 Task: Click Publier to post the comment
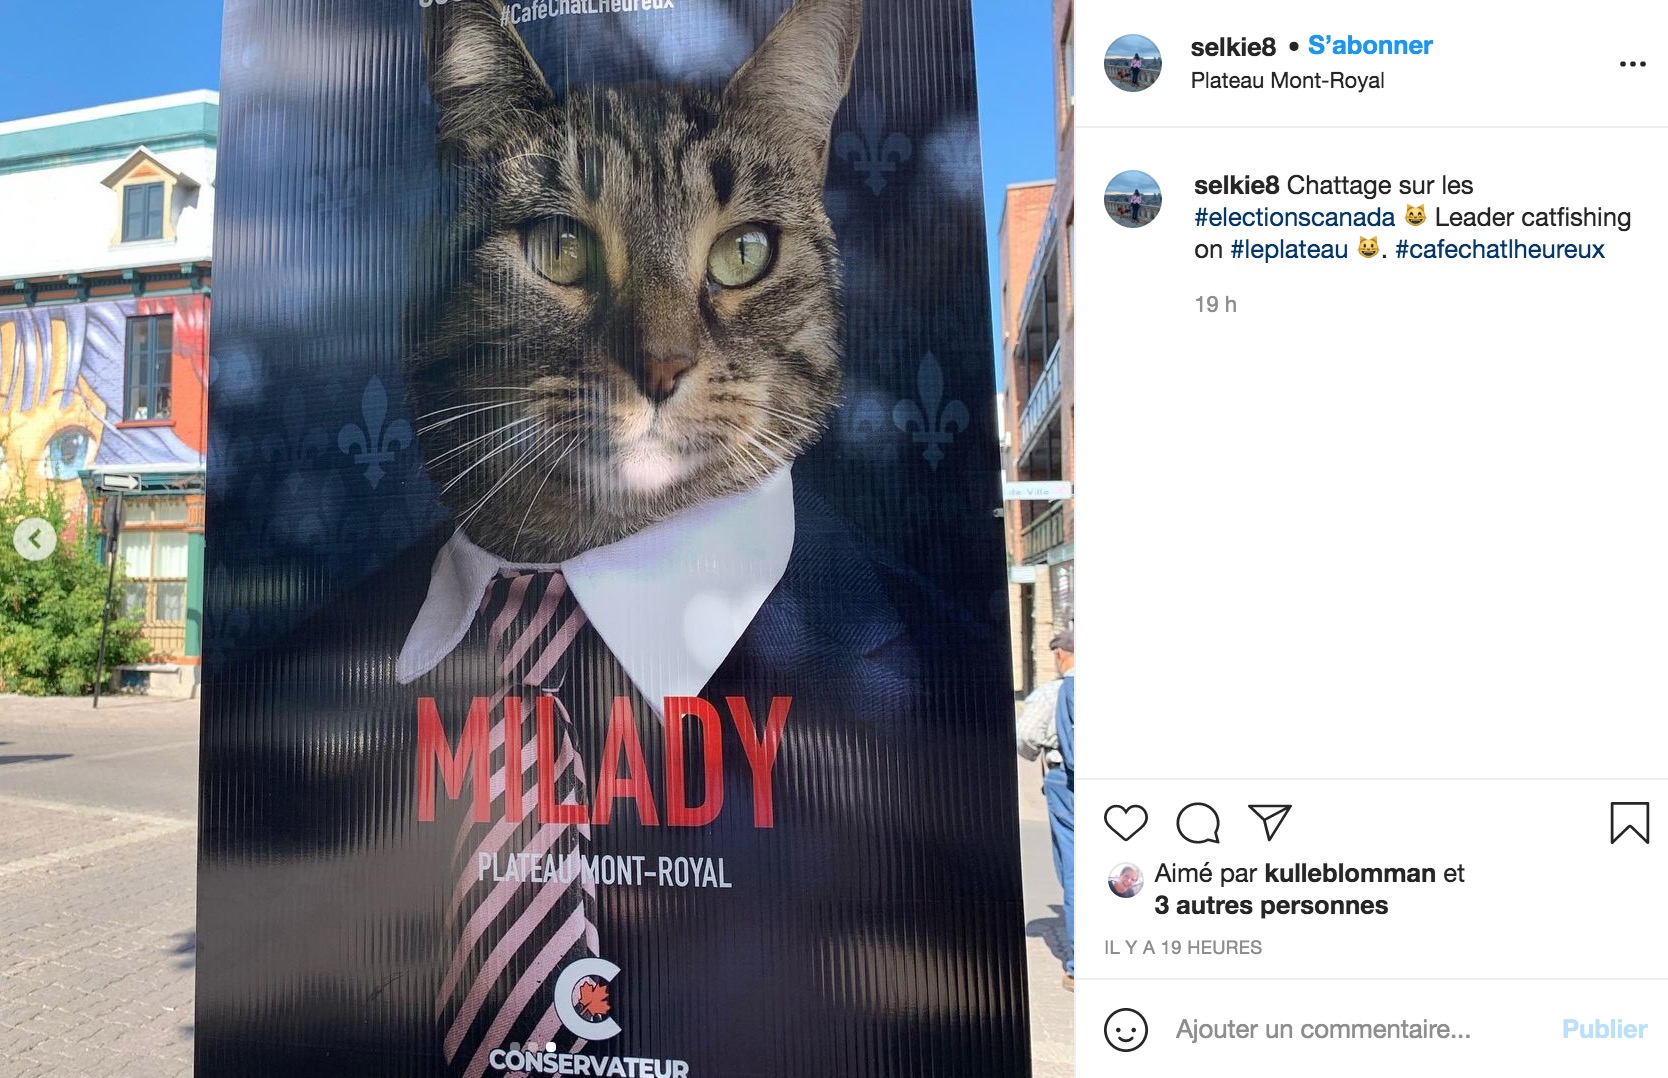pyautogui.click(x=1604, y=1029)
